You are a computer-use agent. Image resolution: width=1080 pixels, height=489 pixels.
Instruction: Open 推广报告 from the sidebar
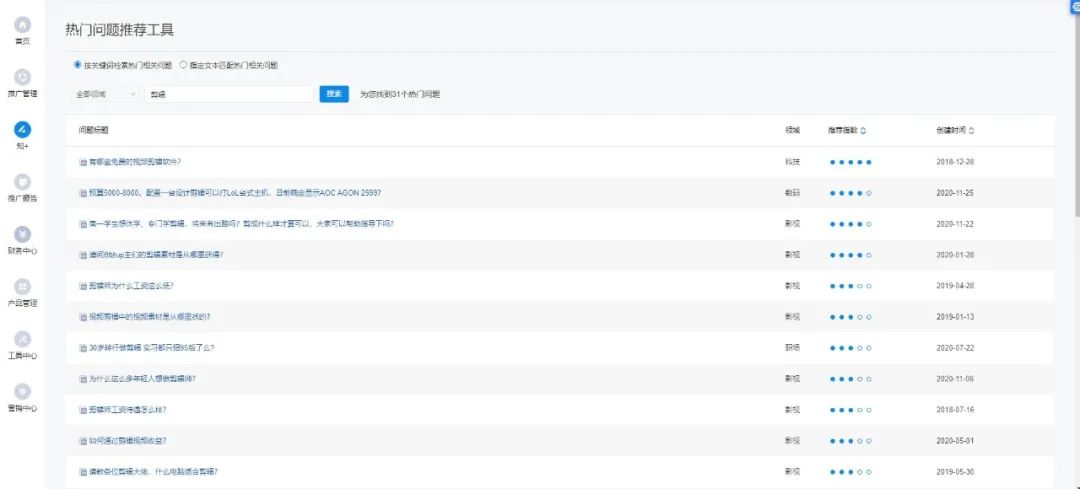click(22, 182)
